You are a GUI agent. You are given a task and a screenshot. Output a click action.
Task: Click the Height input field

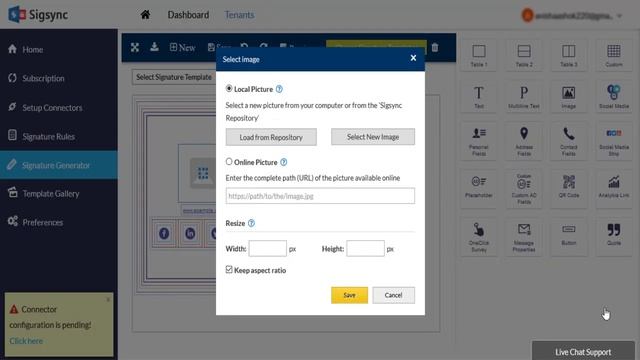365,249
